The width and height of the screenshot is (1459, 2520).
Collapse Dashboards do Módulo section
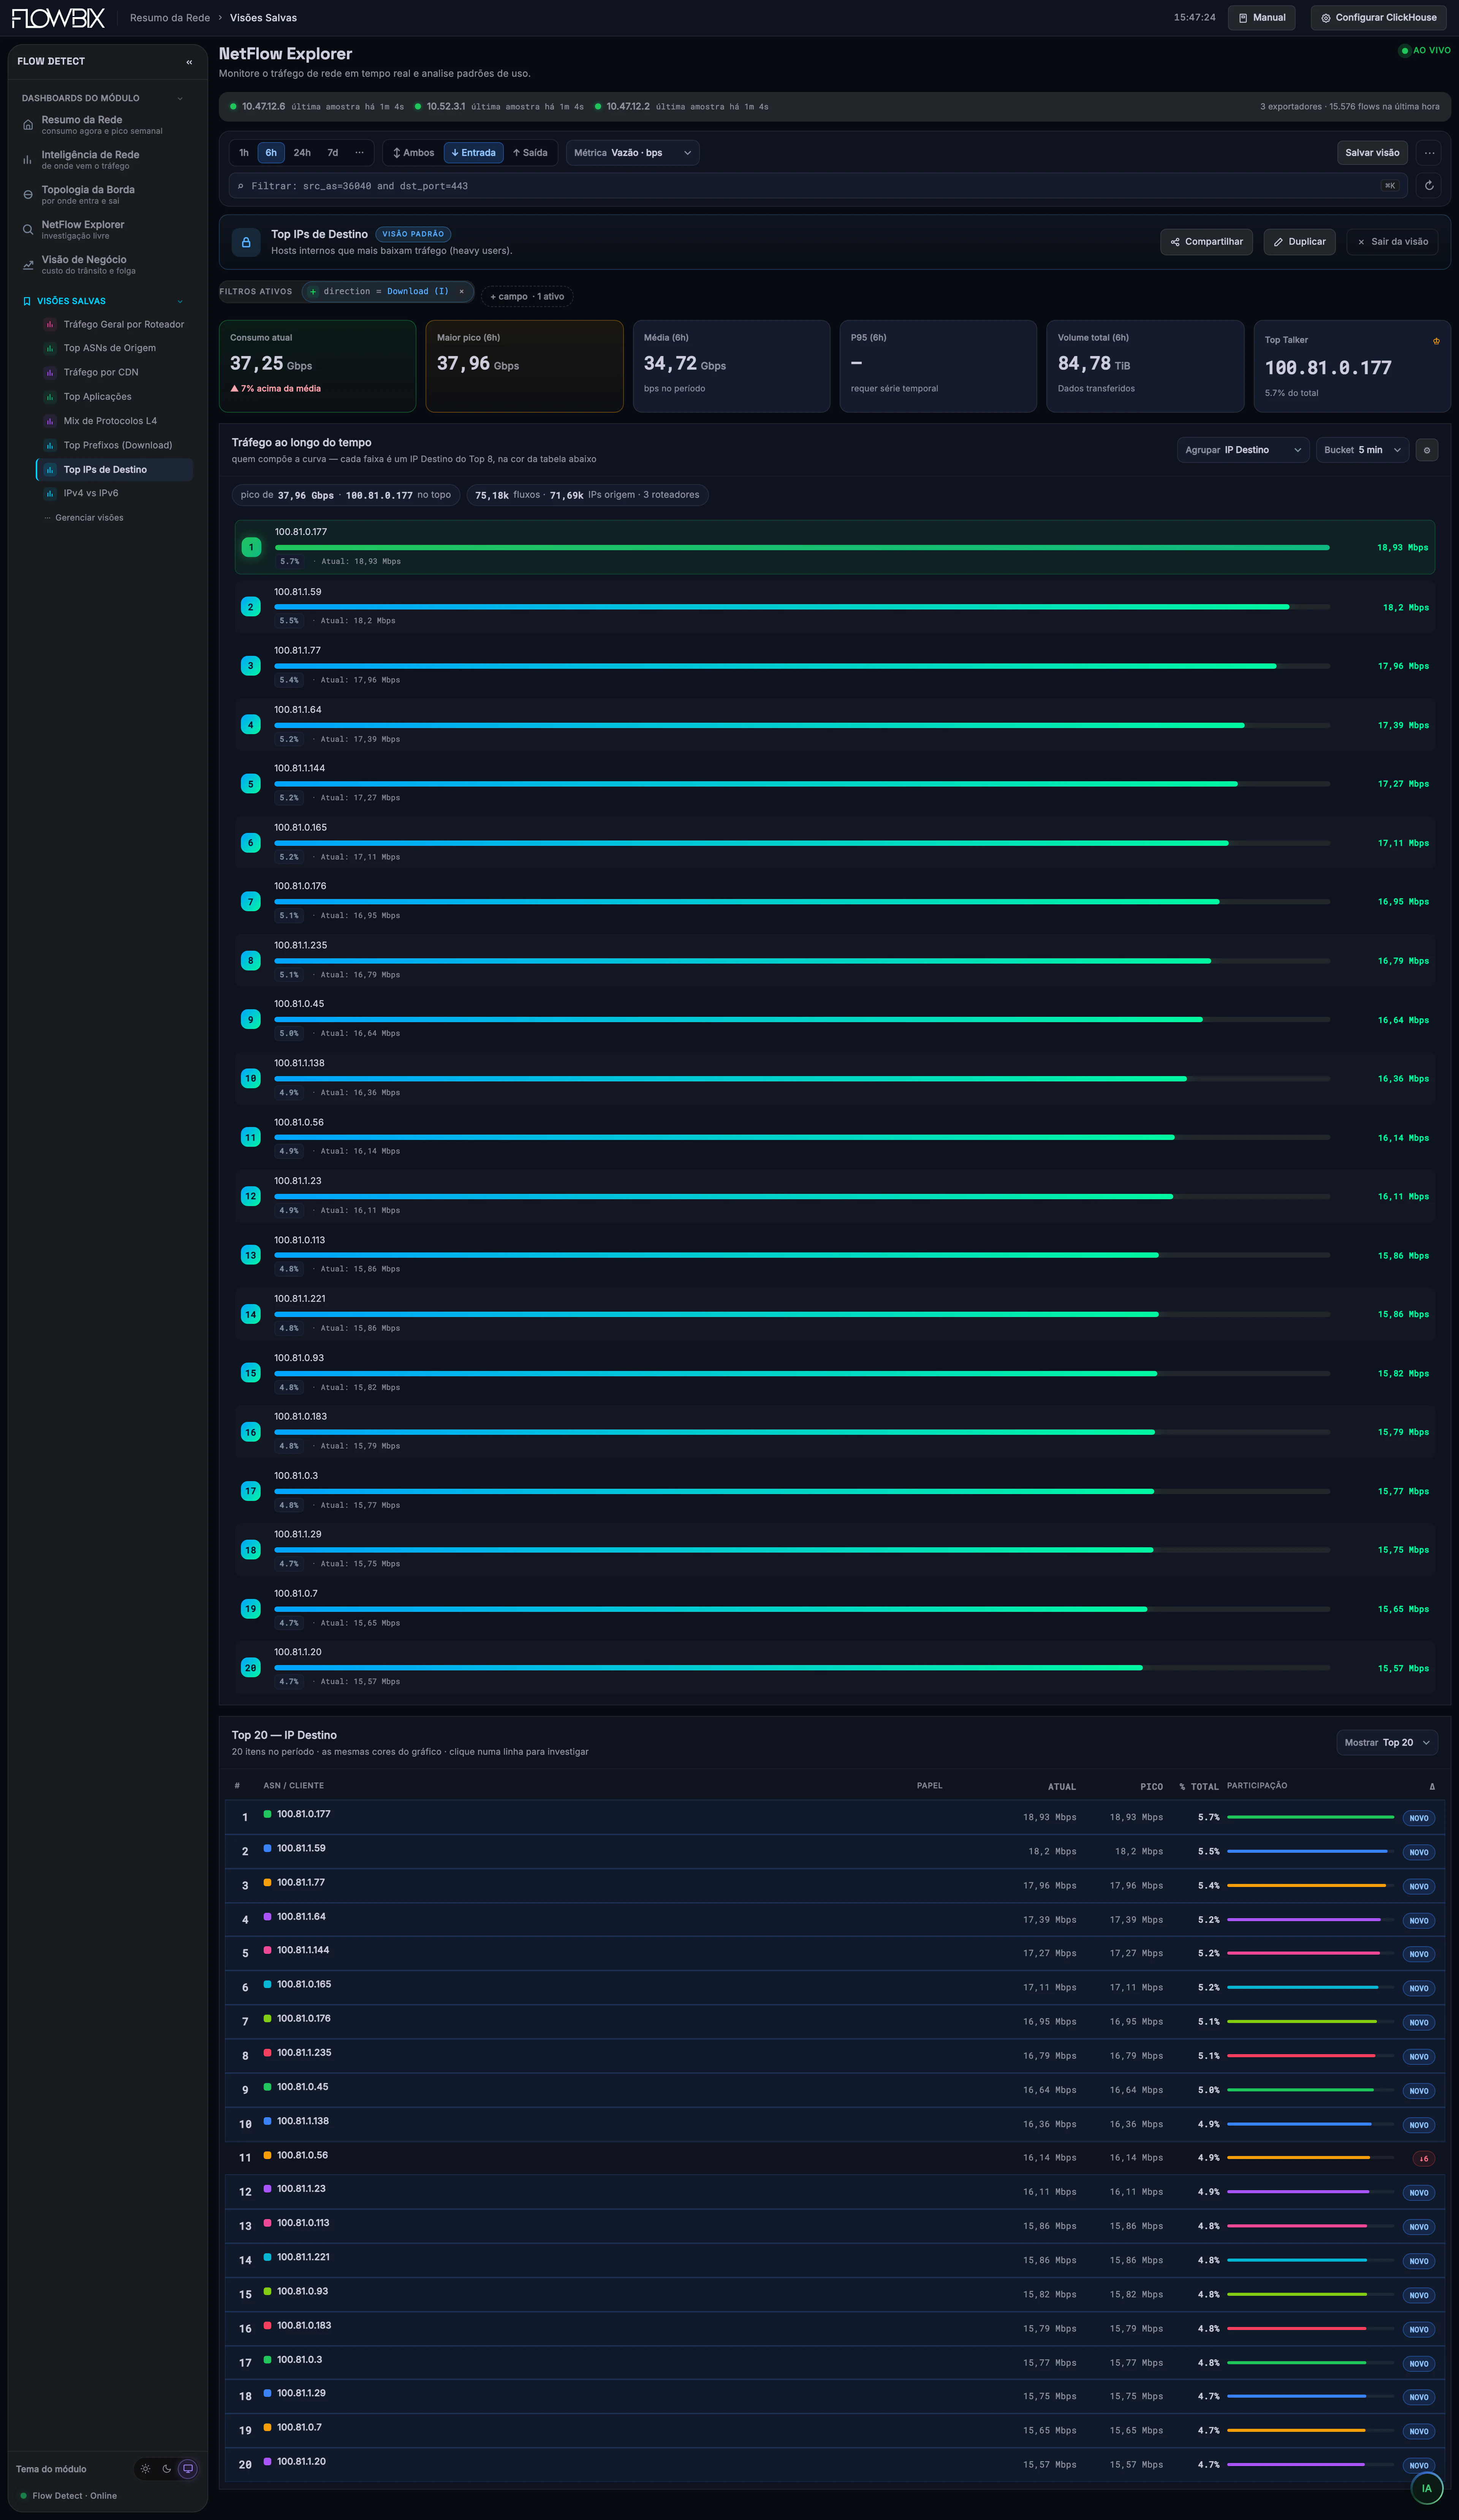180,99
